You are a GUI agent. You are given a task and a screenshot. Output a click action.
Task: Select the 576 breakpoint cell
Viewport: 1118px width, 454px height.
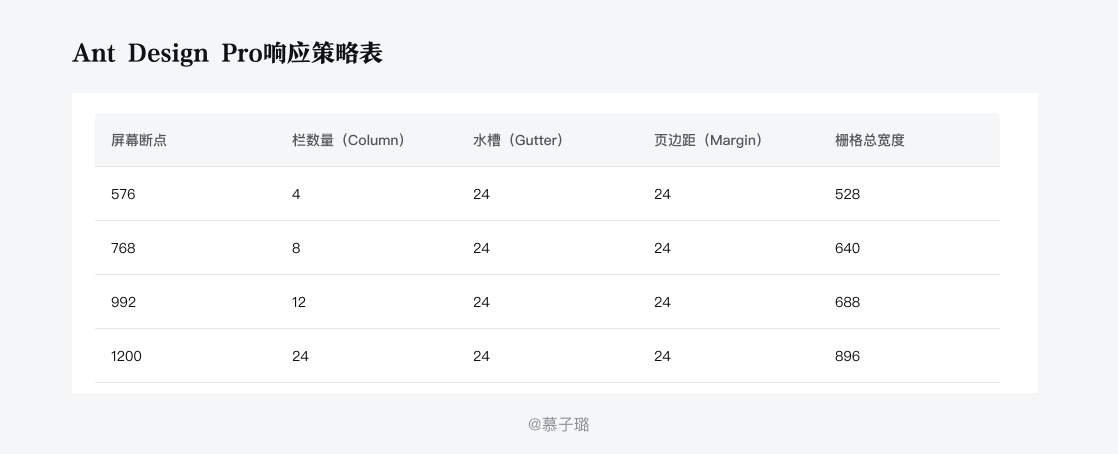tap(123, 194)
